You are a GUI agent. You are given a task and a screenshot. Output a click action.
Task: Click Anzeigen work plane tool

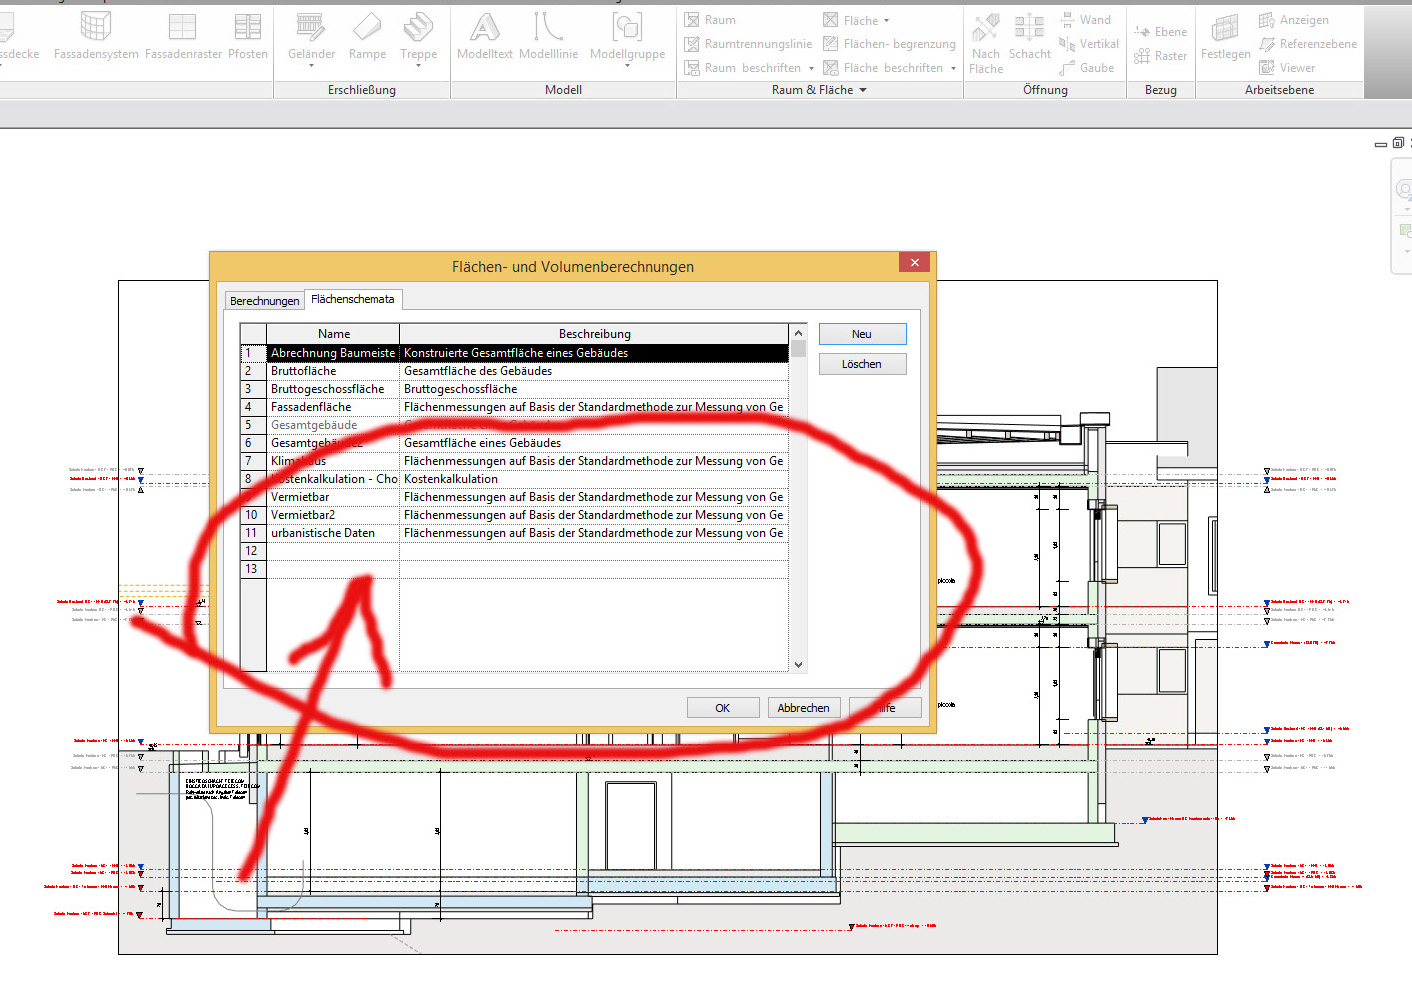[1294, 20]
